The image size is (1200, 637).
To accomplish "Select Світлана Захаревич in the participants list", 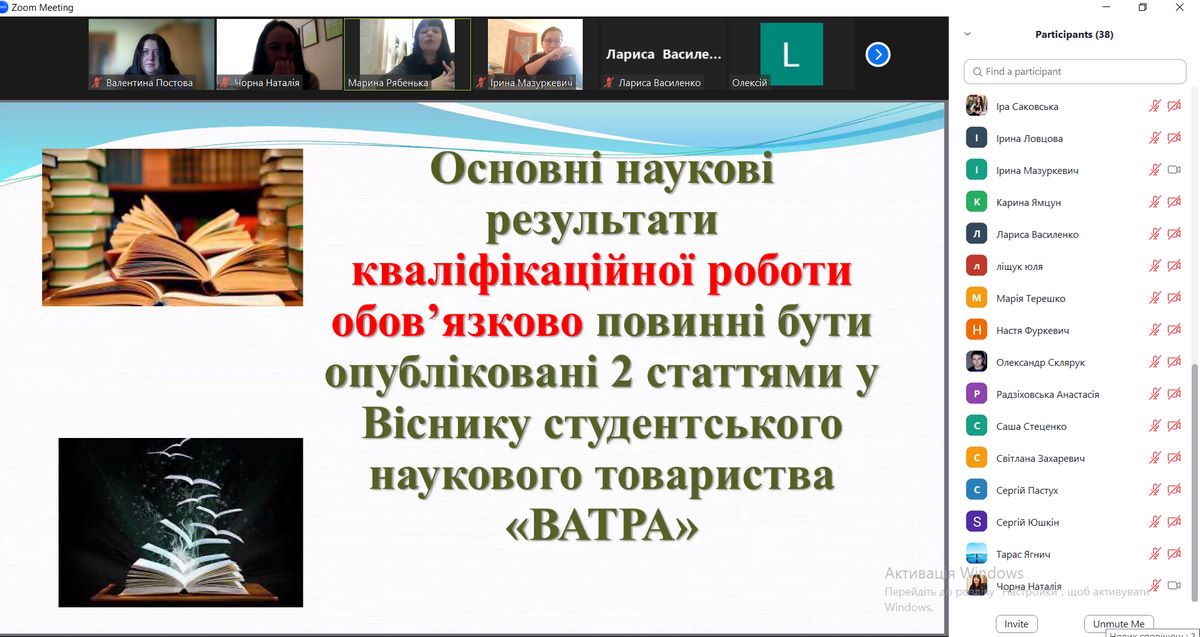I will tap(1040, 458).
